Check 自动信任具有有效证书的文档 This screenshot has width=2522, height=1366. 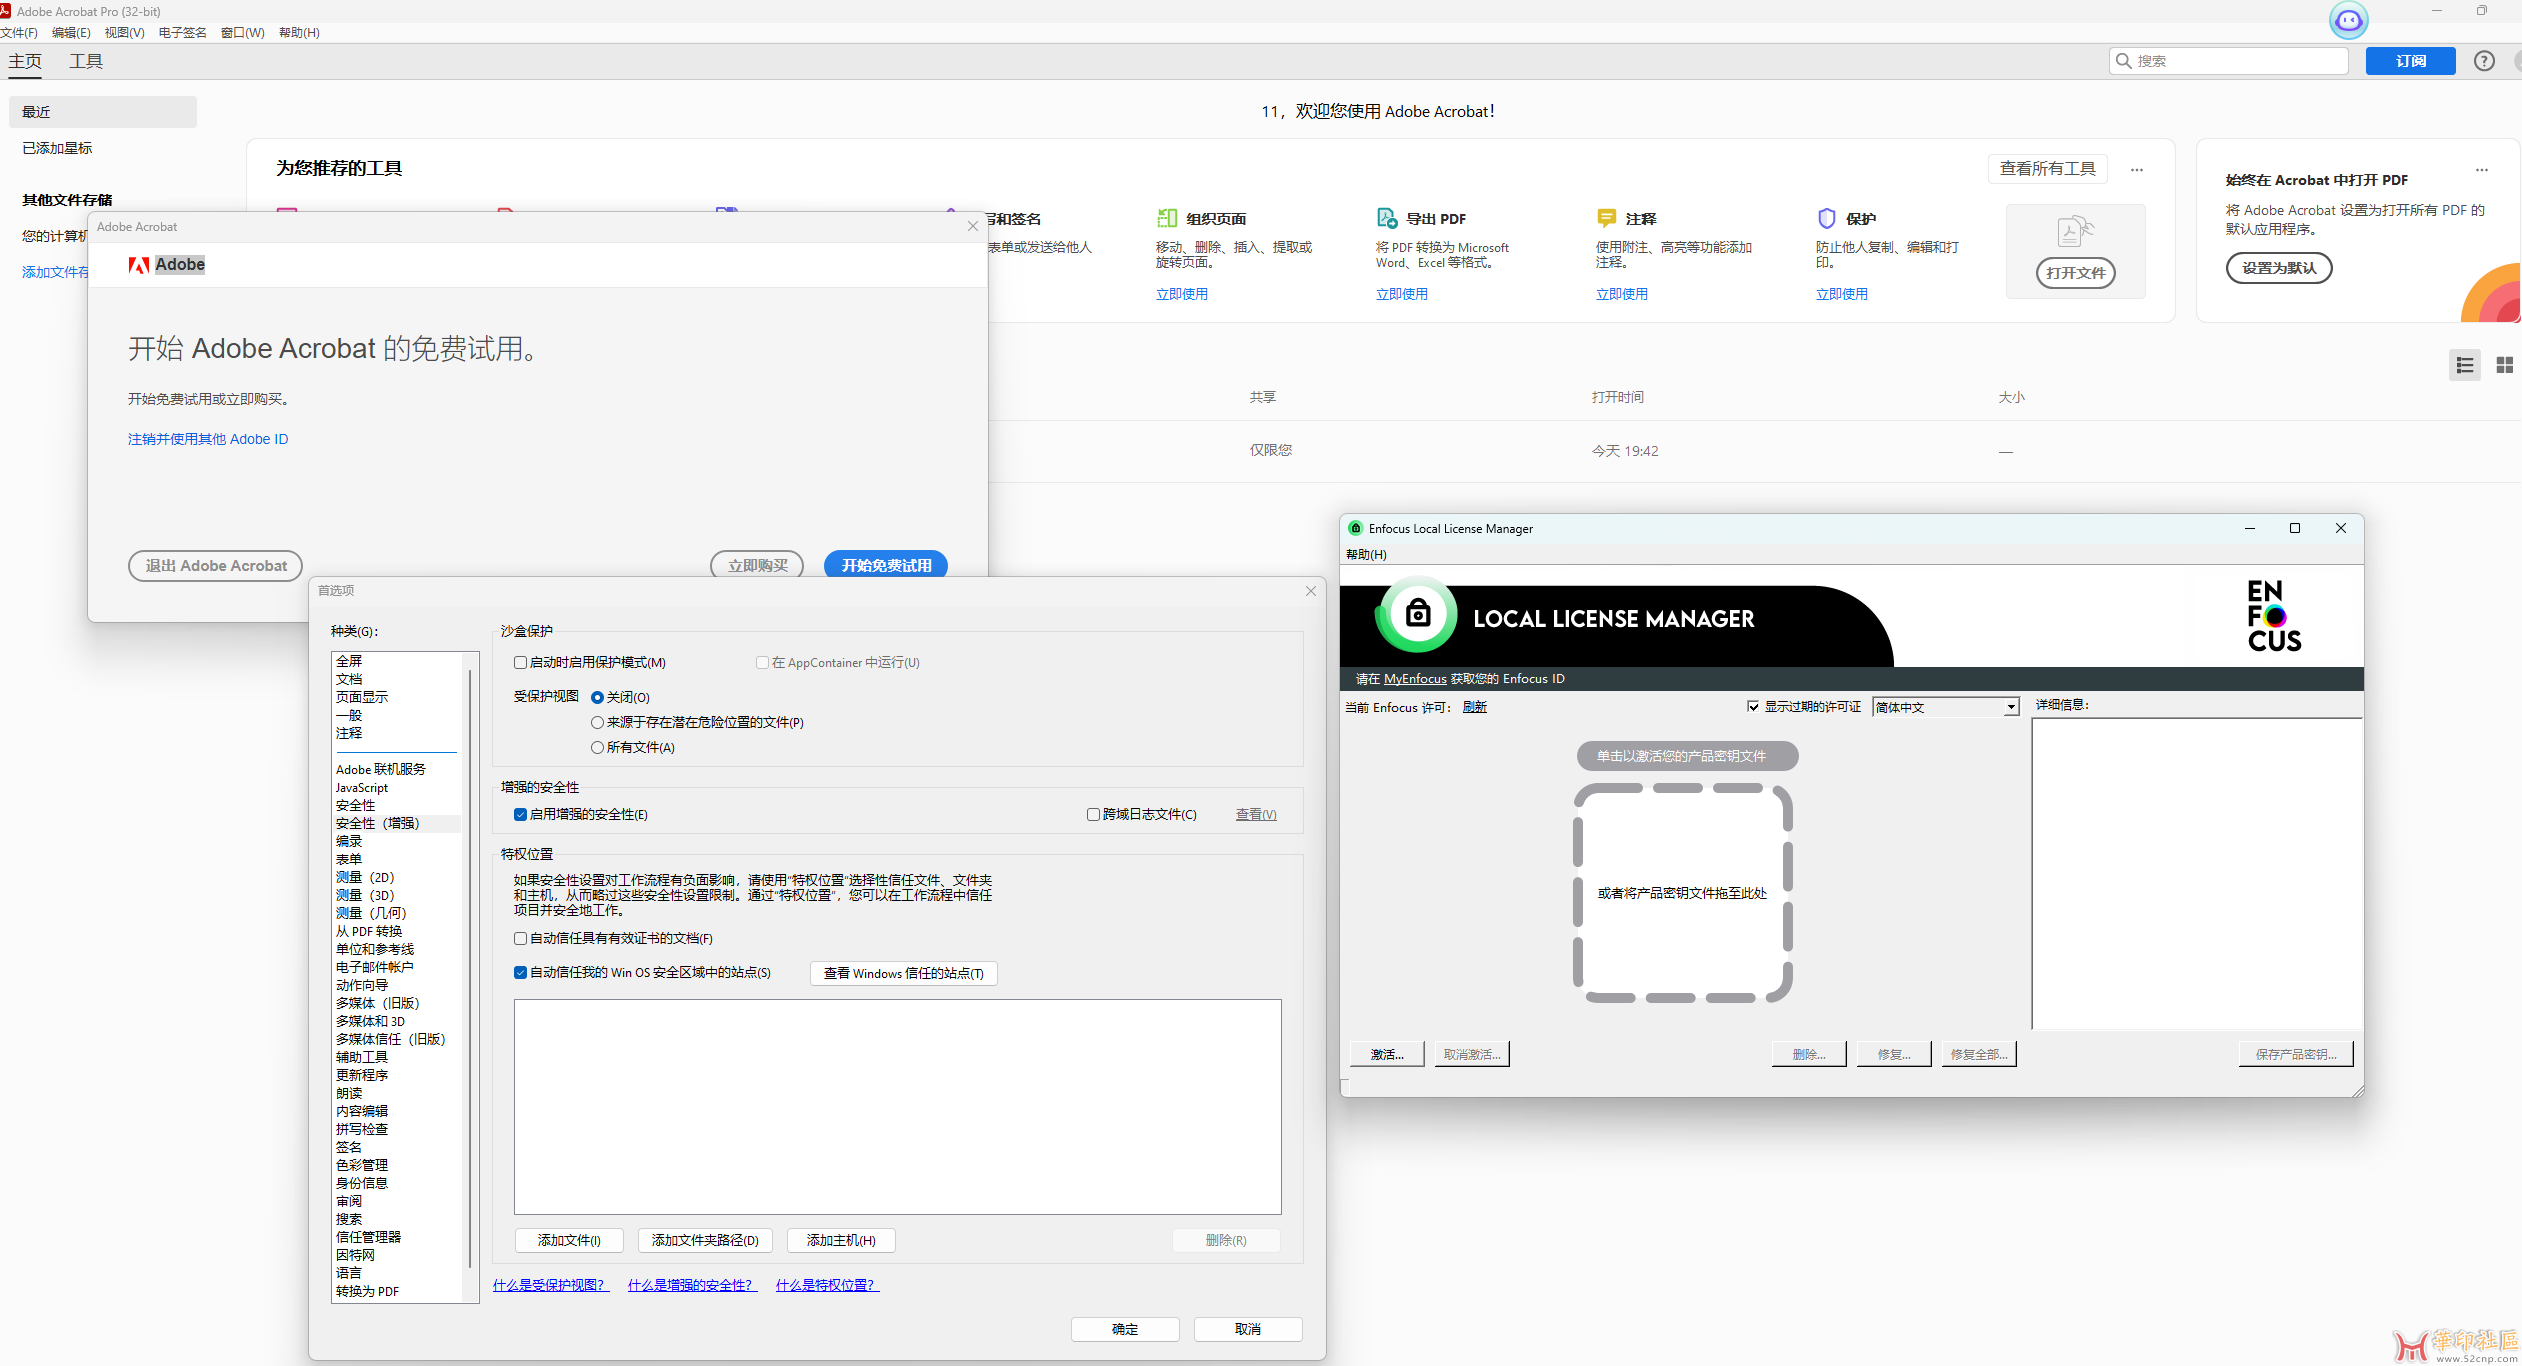[x=520, y=938]
